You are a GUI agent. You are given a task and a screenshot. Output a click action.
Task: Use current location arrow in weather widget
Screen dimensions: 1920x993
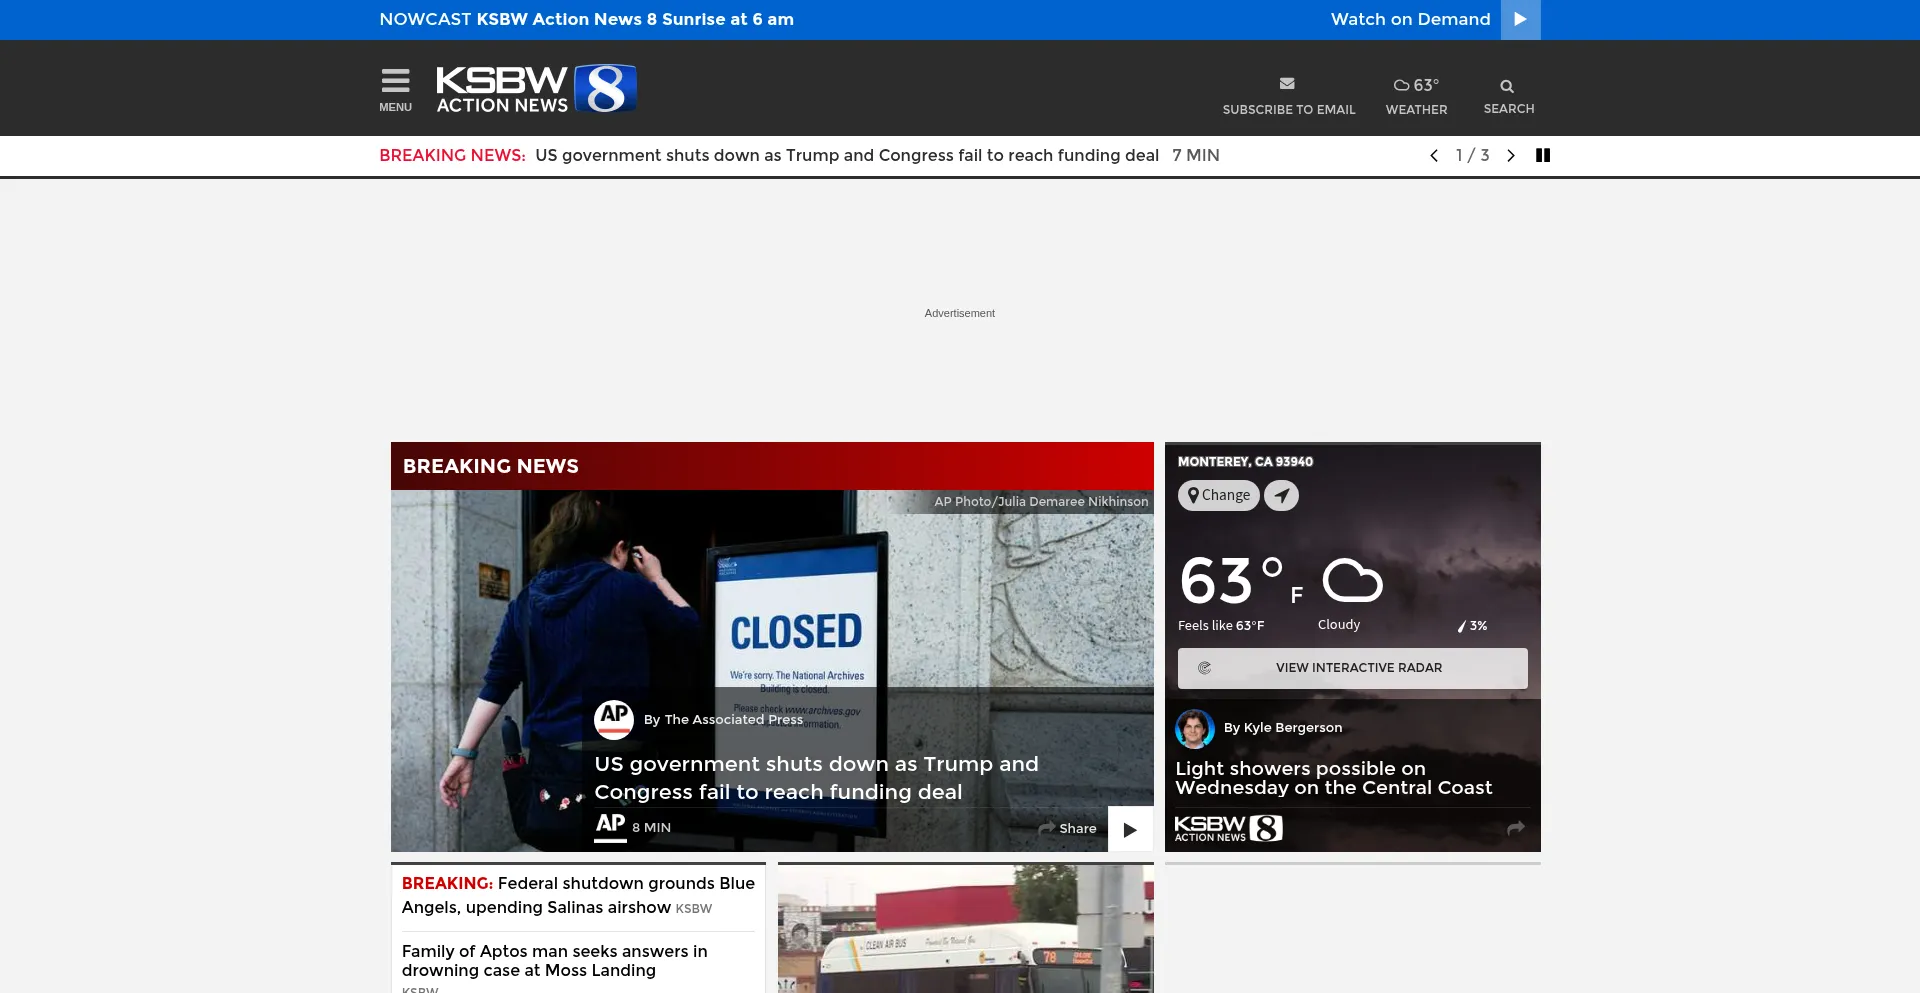click(1281, 496)
